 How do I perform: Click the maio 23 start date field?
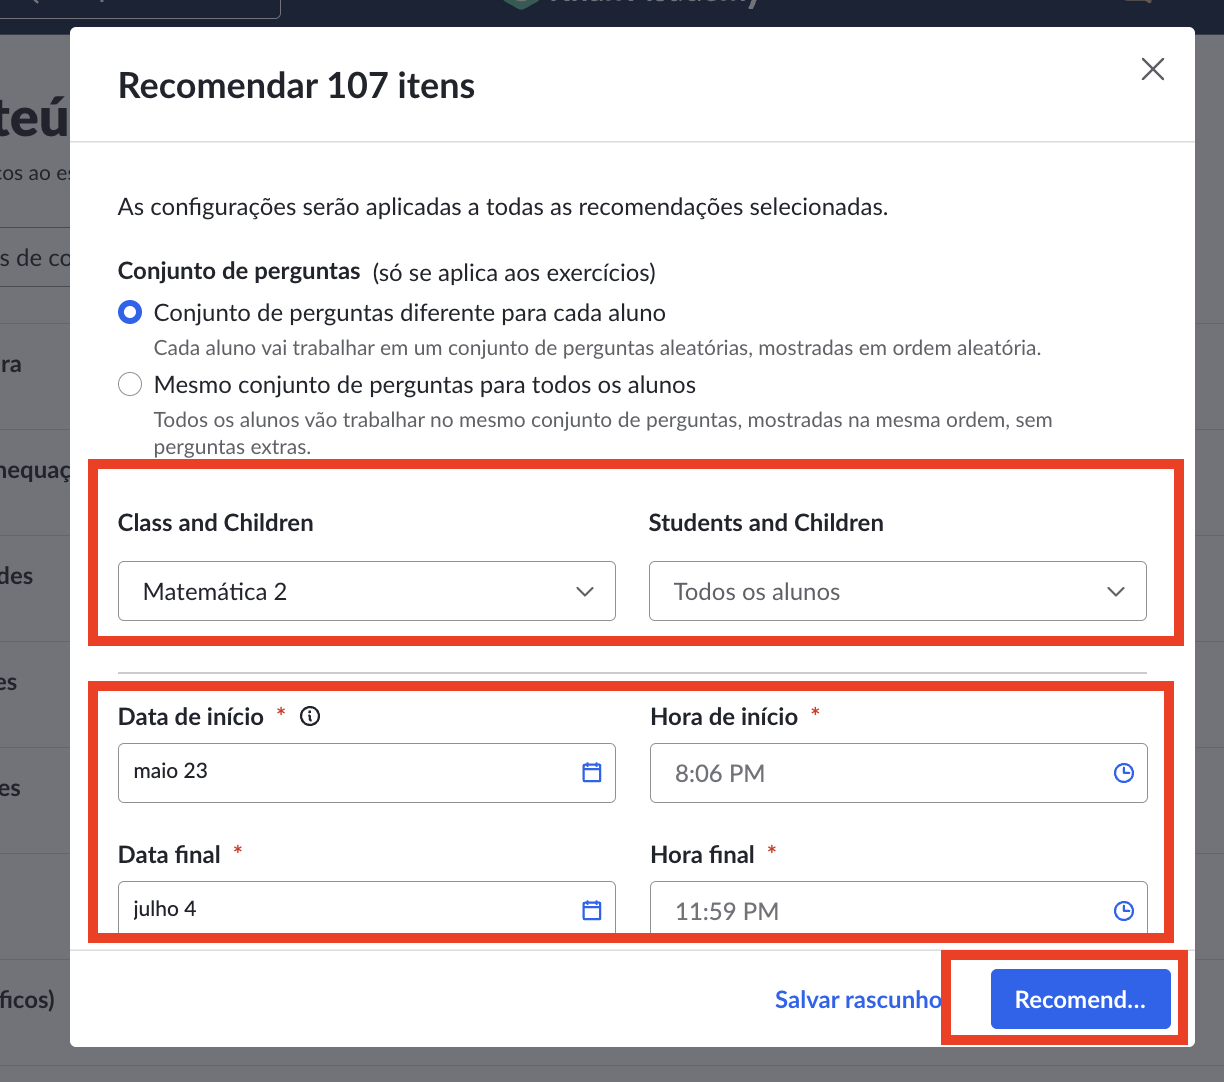pyautogui.click(x=367, y=773)
